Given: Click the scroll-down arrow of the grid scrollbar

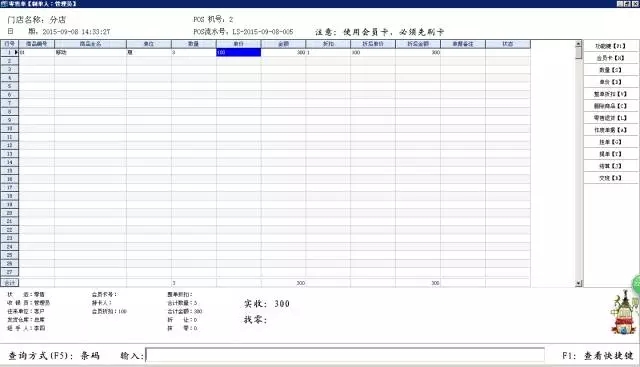Looking at the screenshot, I should 578,283.
